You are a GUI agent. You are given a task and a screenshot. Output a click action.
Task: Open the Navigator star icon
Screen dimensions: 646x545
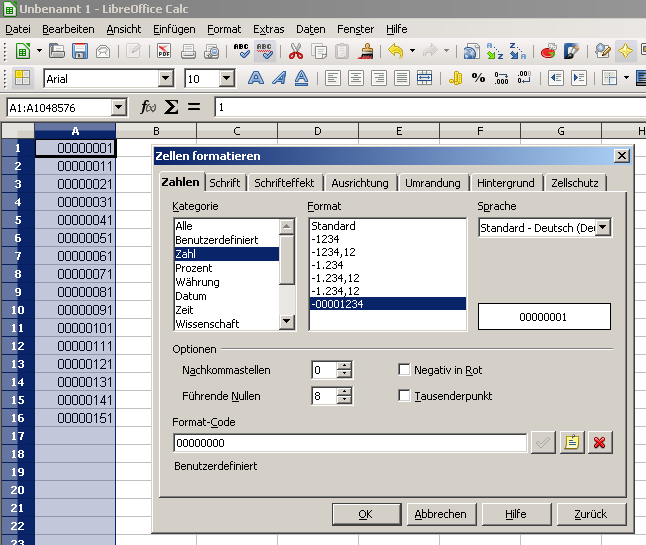coord(625,51)
